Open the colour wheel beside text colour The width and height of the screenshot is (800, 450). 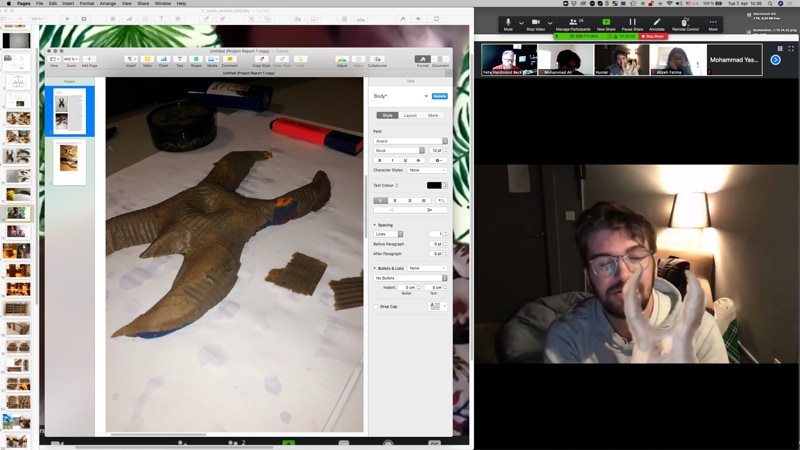coord(445,185)
